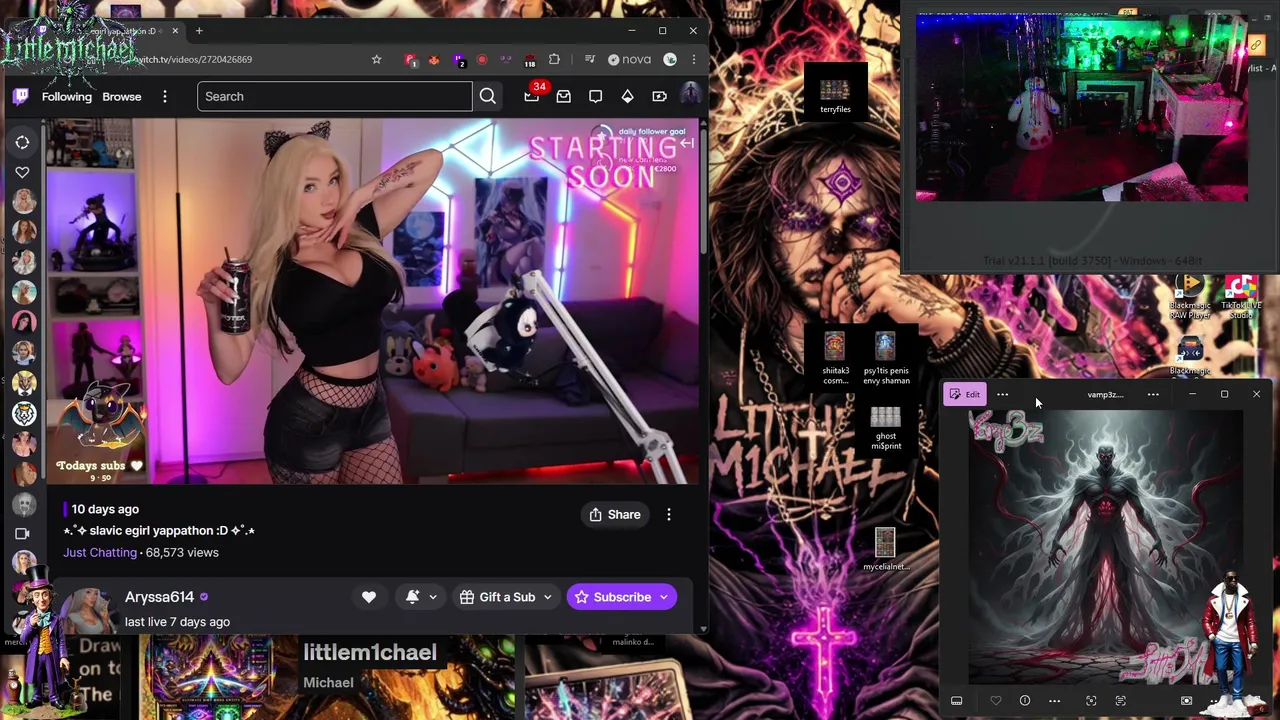Open the video options three-dot menu

pos(669,514)
